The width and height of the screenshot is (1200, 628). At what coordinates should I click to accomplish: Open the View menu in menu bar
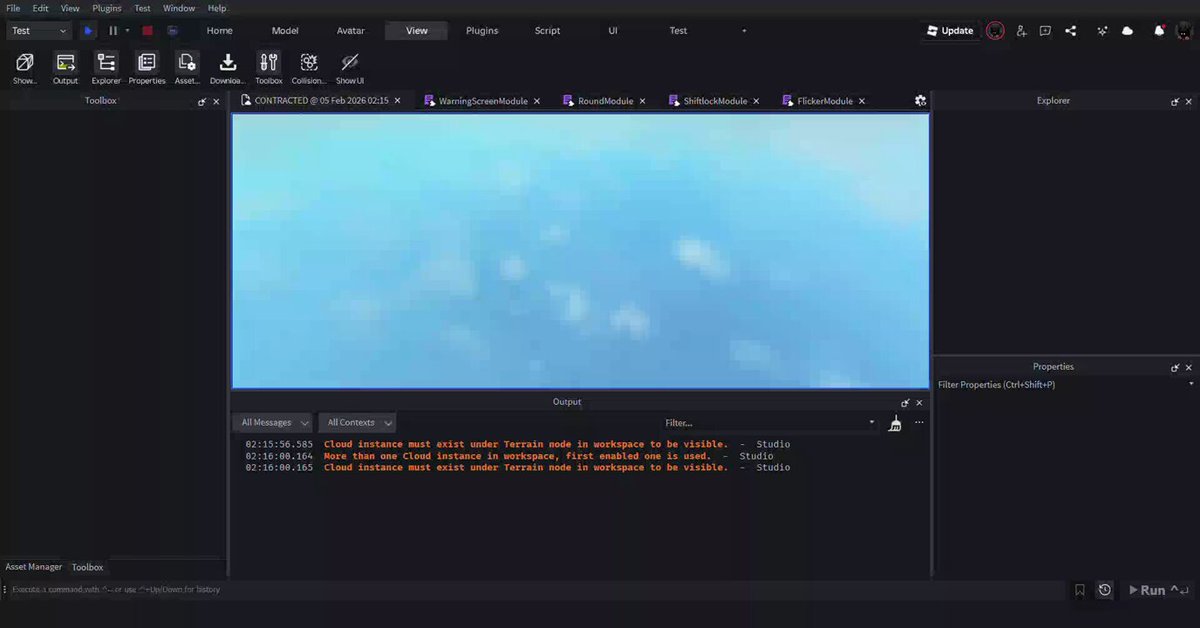[70, 8]
